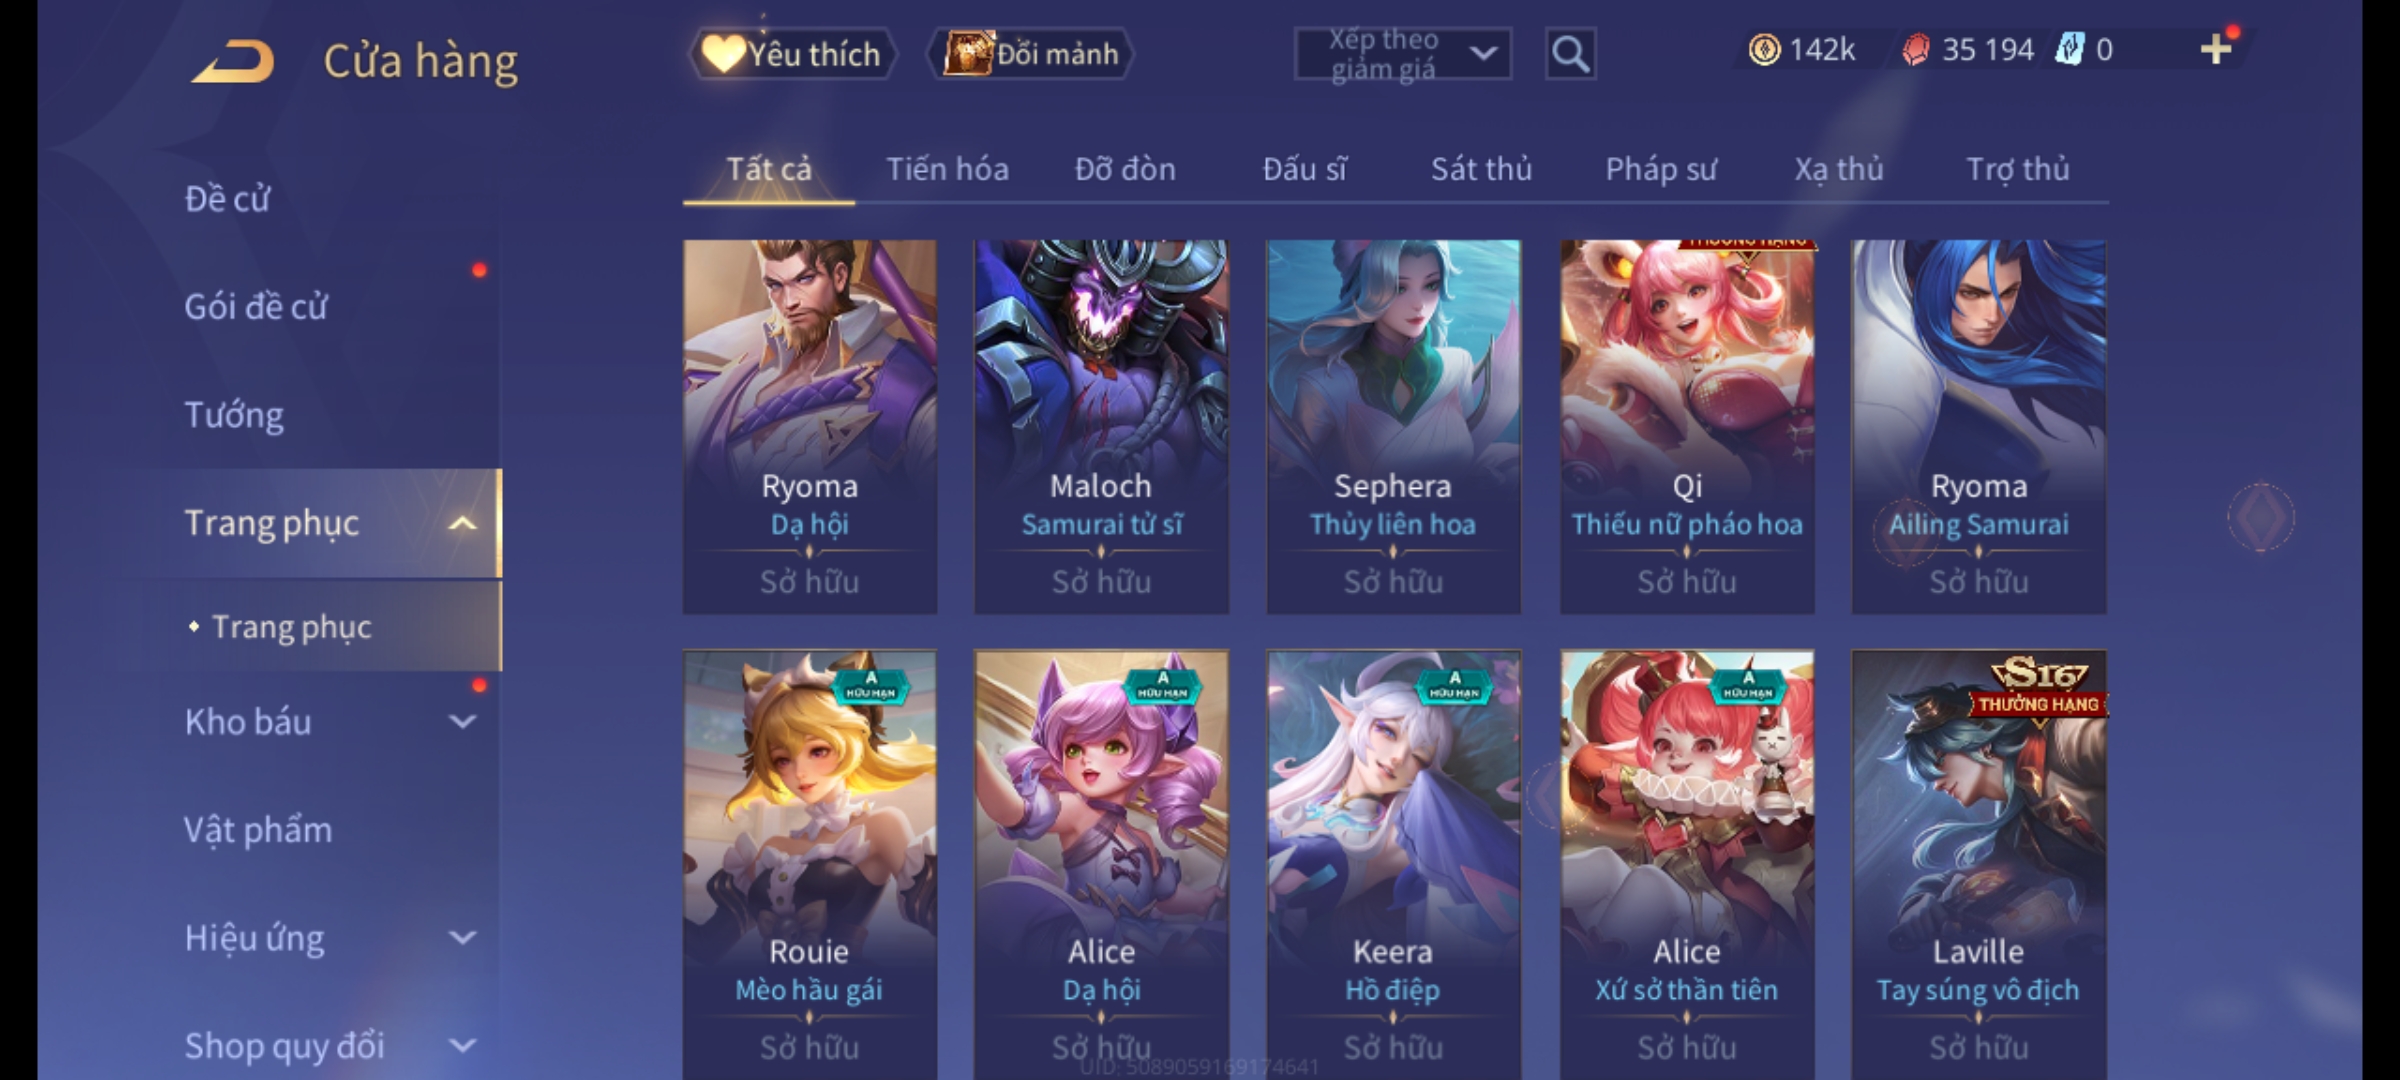Screen dimensions: 2400x1080
Task: Tap the red ruby currency icon
Action: [x=1916, y=50]
